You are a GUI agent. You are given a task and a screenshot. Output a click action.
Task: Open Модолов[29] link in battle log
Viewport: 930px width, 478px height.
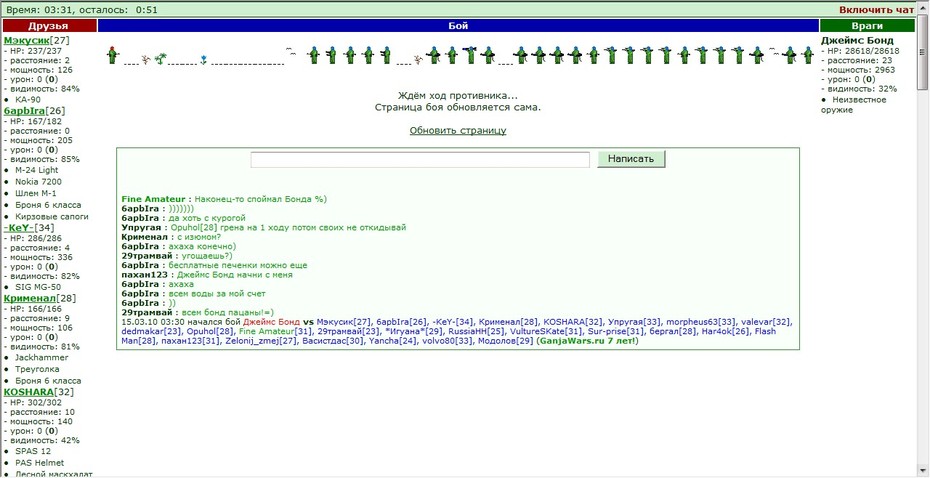(505, 342)
